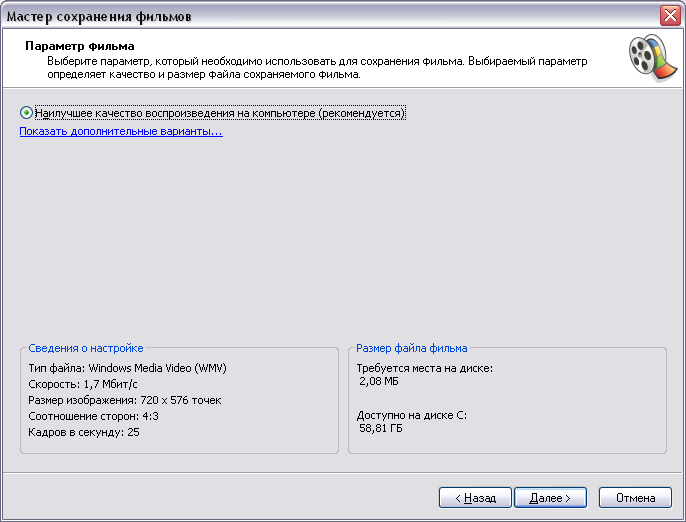Select the Наилучшее качество воспроизведения radio button
686x522 pixels.
[x=26, y=113]
